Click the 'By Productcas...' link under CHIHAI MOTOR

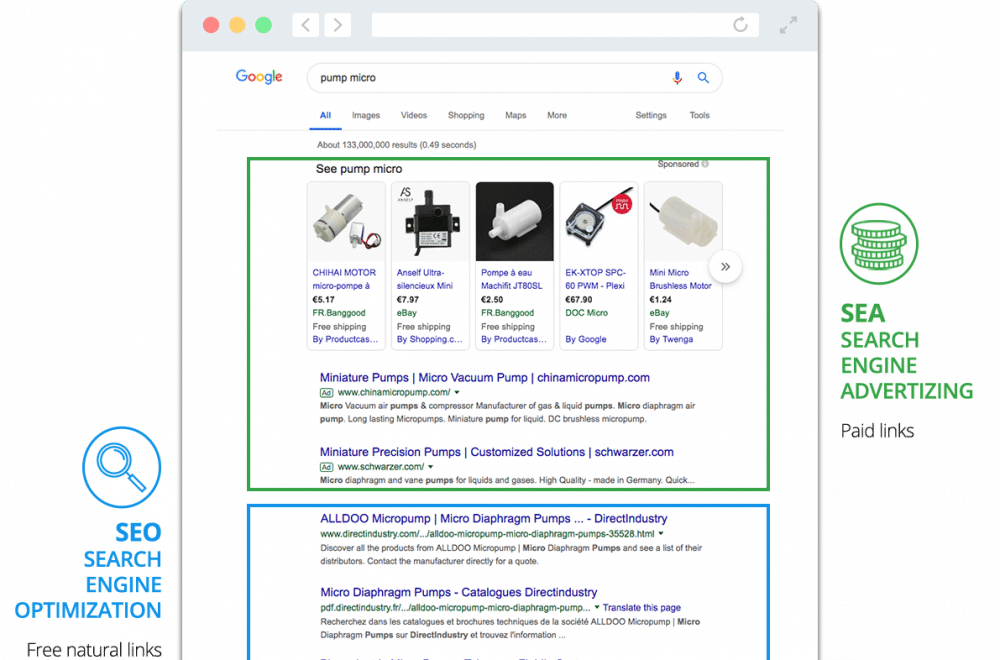pos(345,339)
